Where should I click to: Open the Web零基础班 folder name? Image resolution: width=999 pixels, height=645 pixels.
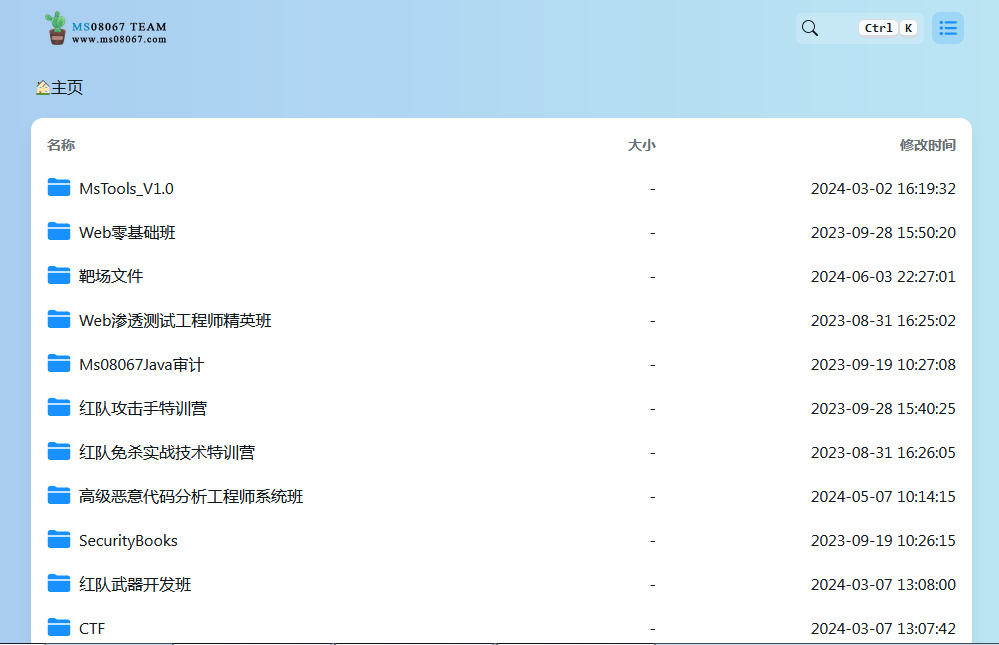pos(127,233)
